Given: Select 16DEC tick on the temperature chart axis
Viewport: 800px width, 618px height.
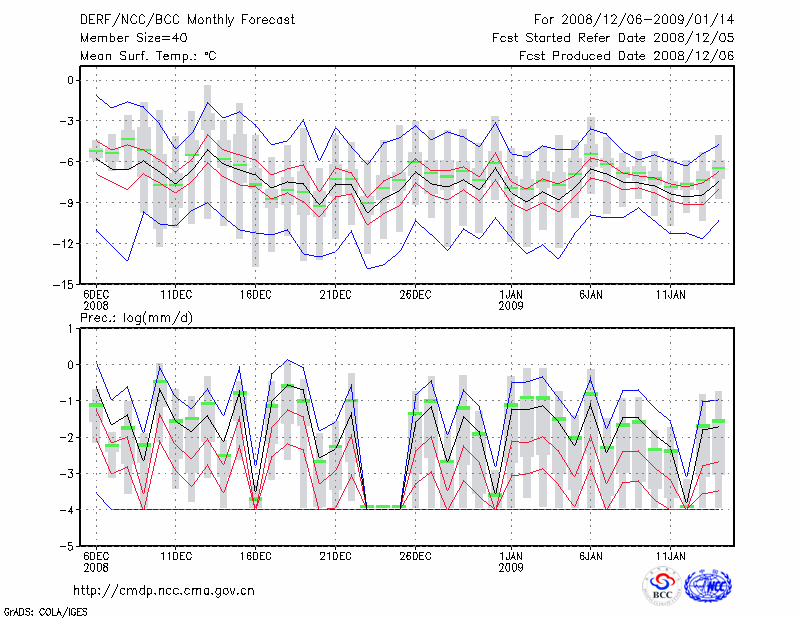Looking at the screenshot, I should click(255, 294).
